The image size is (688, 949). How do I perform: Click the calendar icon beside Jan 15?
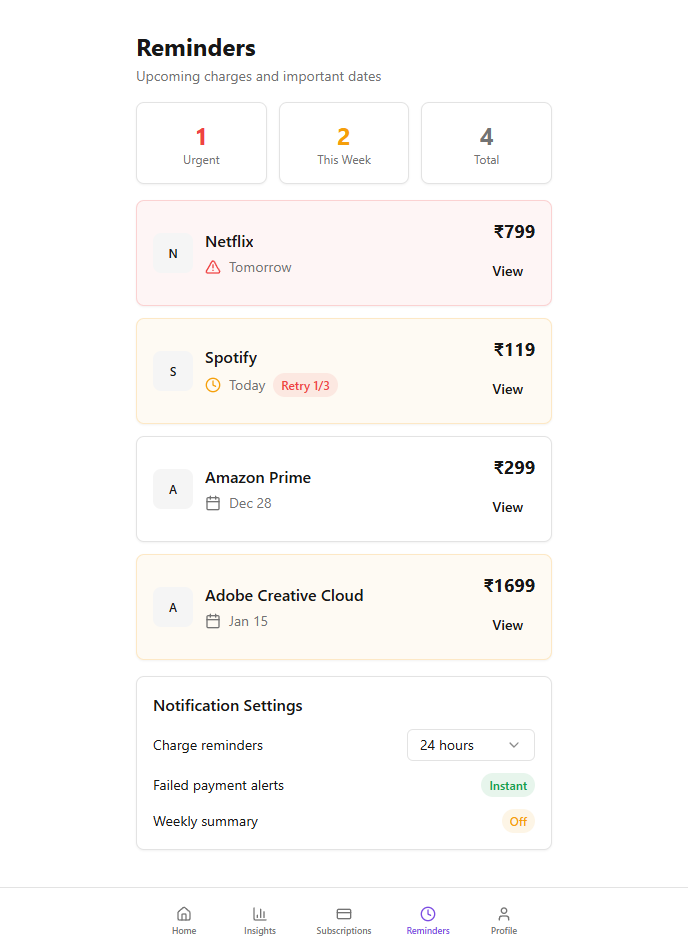213,621
